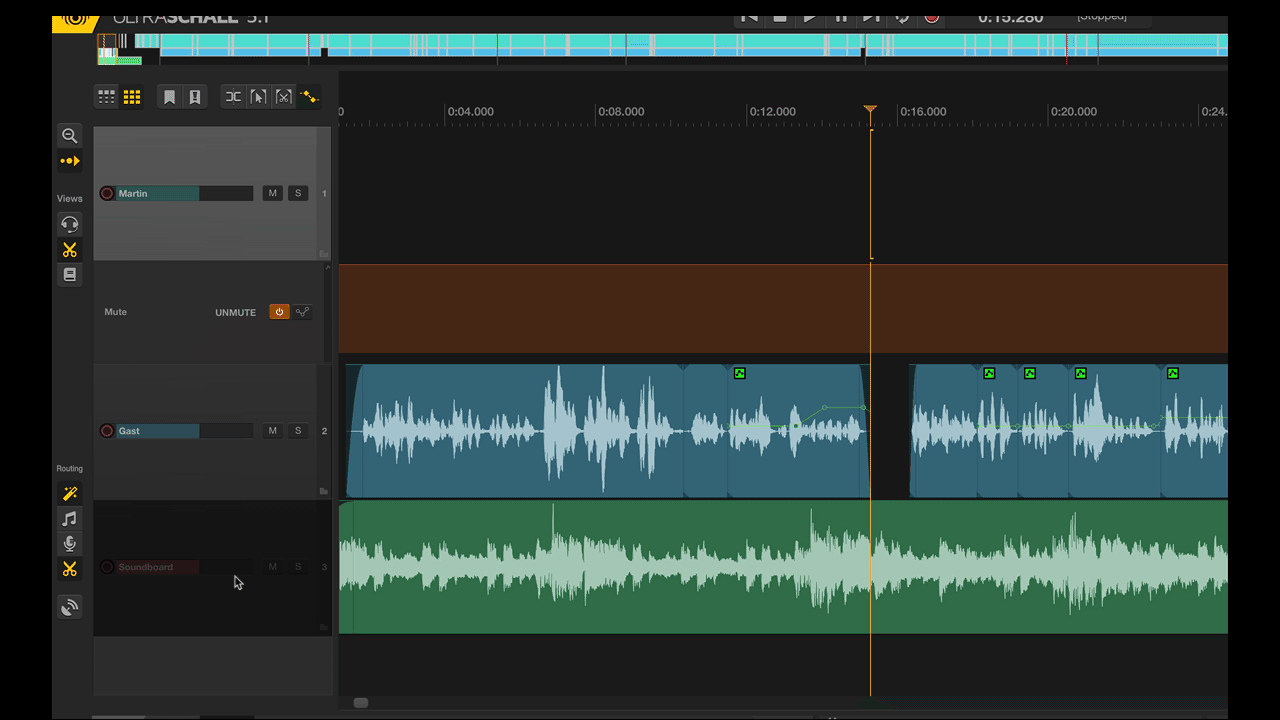Select the small grid layout icon
This screenshot has width=1280, height=720.
[x=106, y=97]
